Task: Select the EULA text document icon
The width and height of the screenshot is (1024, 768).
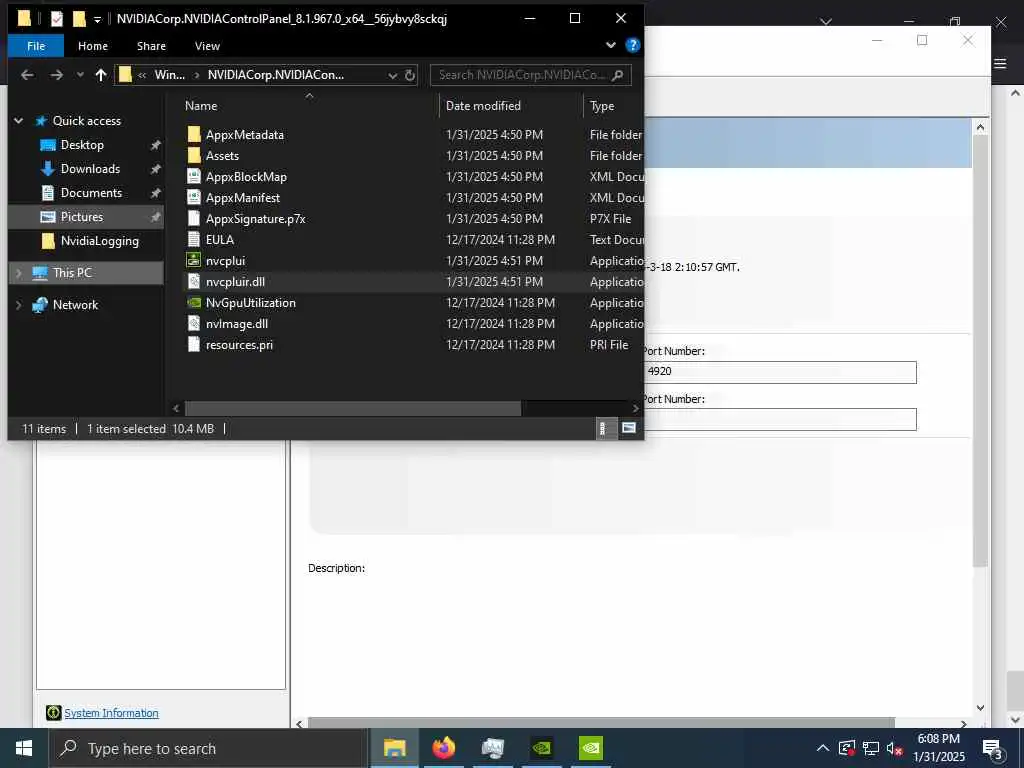Action: (x=193, y=240)
